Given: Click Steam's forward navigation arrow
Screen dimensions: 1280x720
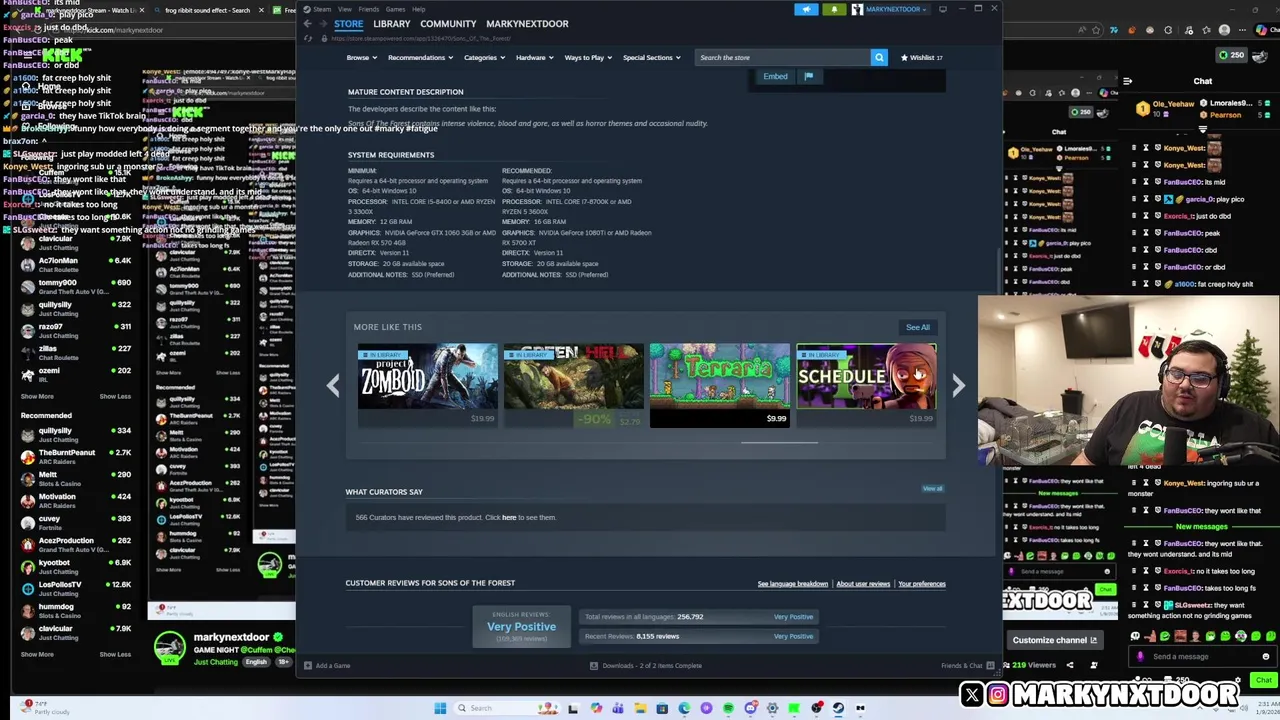Looking at the screenshot, I should [322, 23].
